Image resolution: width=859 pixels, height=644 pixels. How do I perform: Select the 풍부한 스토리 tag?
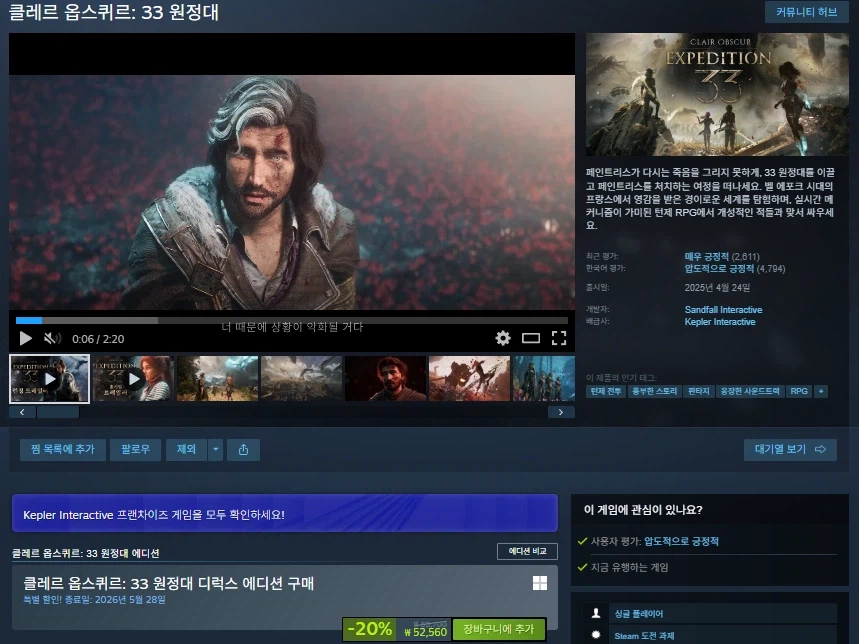tap(654, 391)
